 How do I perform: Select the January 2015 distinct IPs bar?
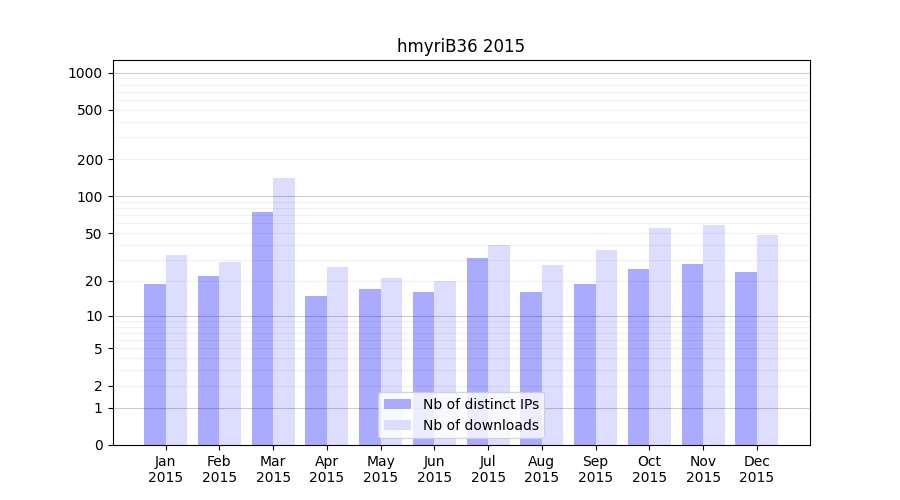[x=155, y=364]
